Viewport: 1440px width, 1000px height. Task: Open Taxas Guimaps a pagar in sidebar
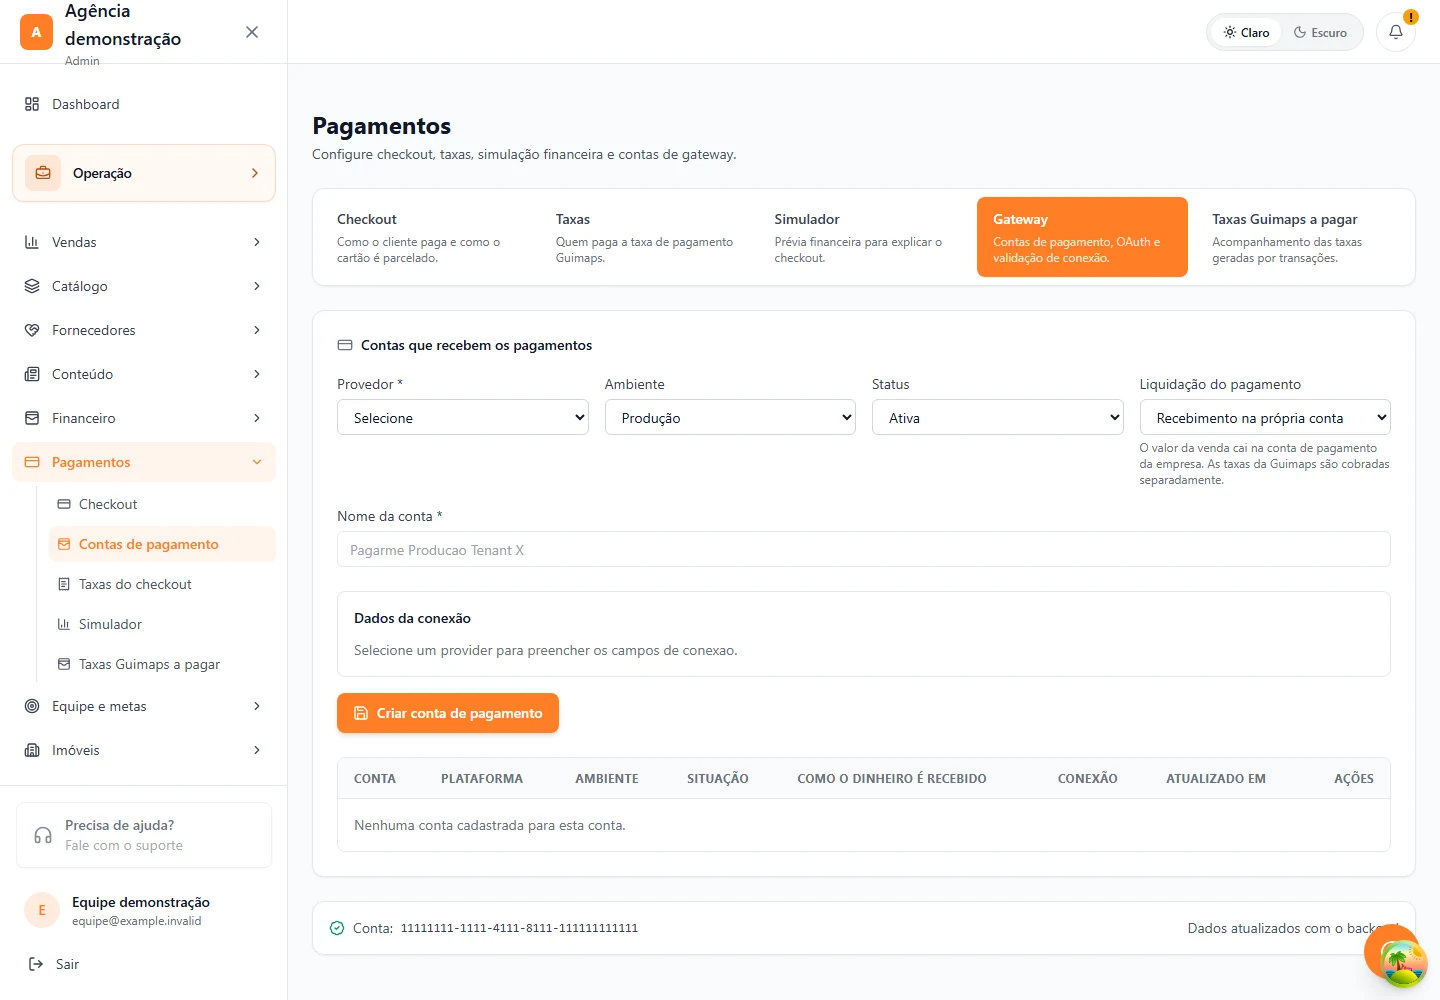pos(162,664)
